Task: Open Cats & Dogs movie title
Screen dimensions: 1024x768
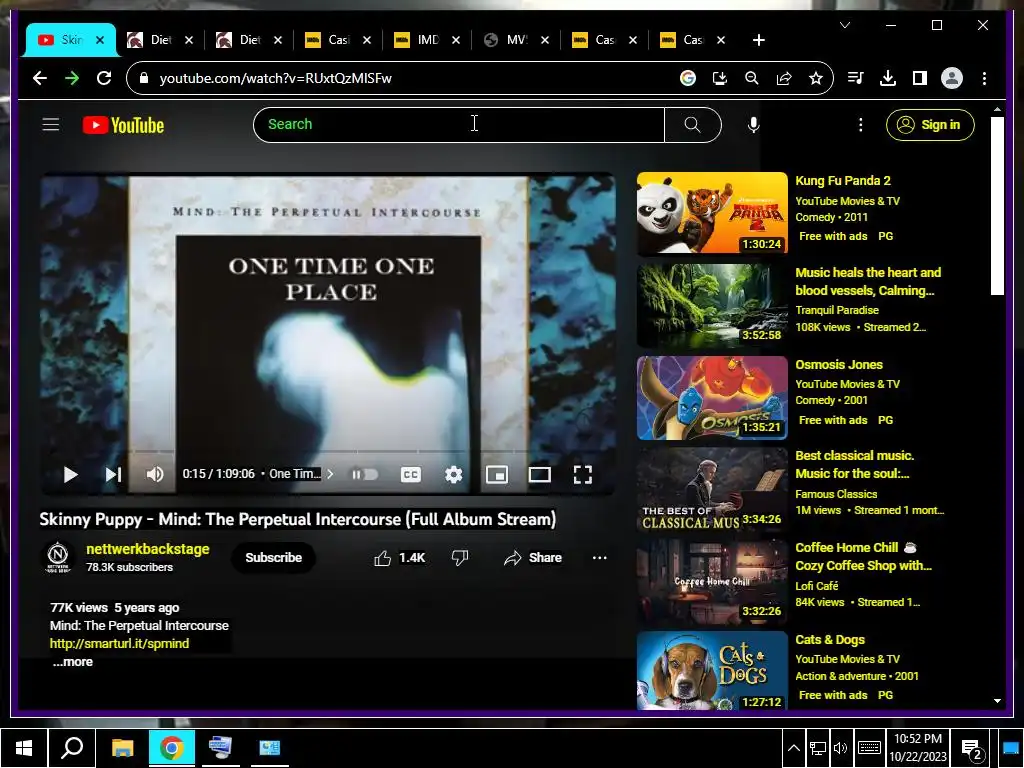Action: (x=830, y=640)
